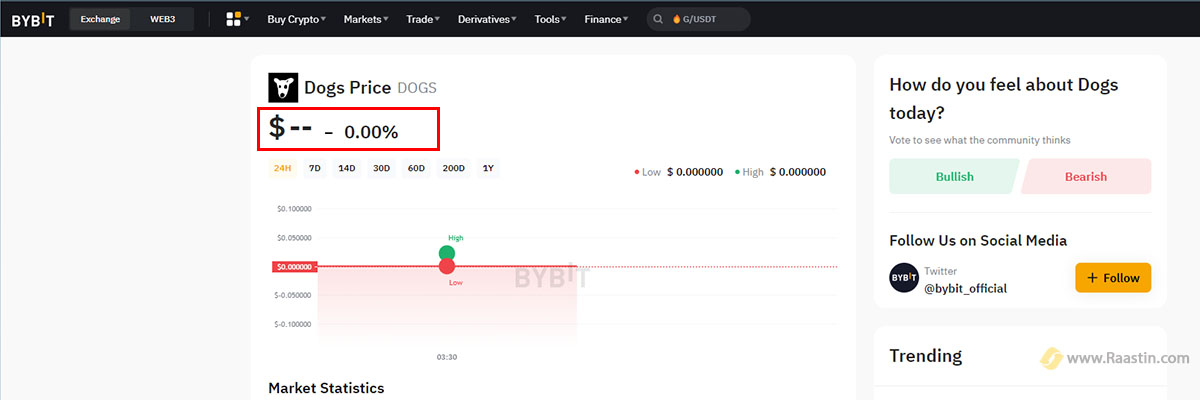1200x400 pixels.
Task: Click the Market Statistics heading
Action: (x=326, y=388)
